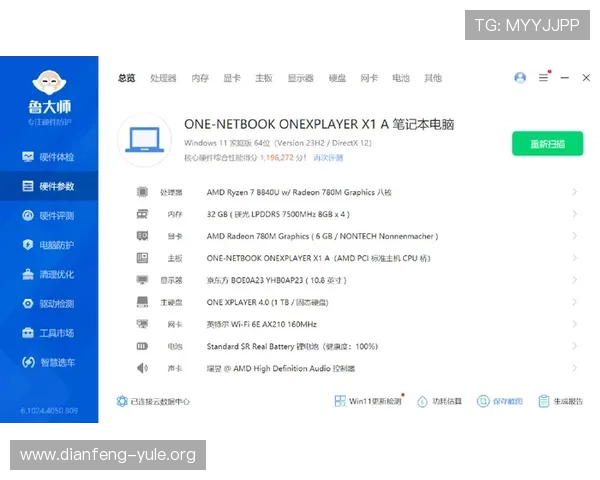Expand AMD audio row chevron
The image size is (600, 480).
pos(574,368)
